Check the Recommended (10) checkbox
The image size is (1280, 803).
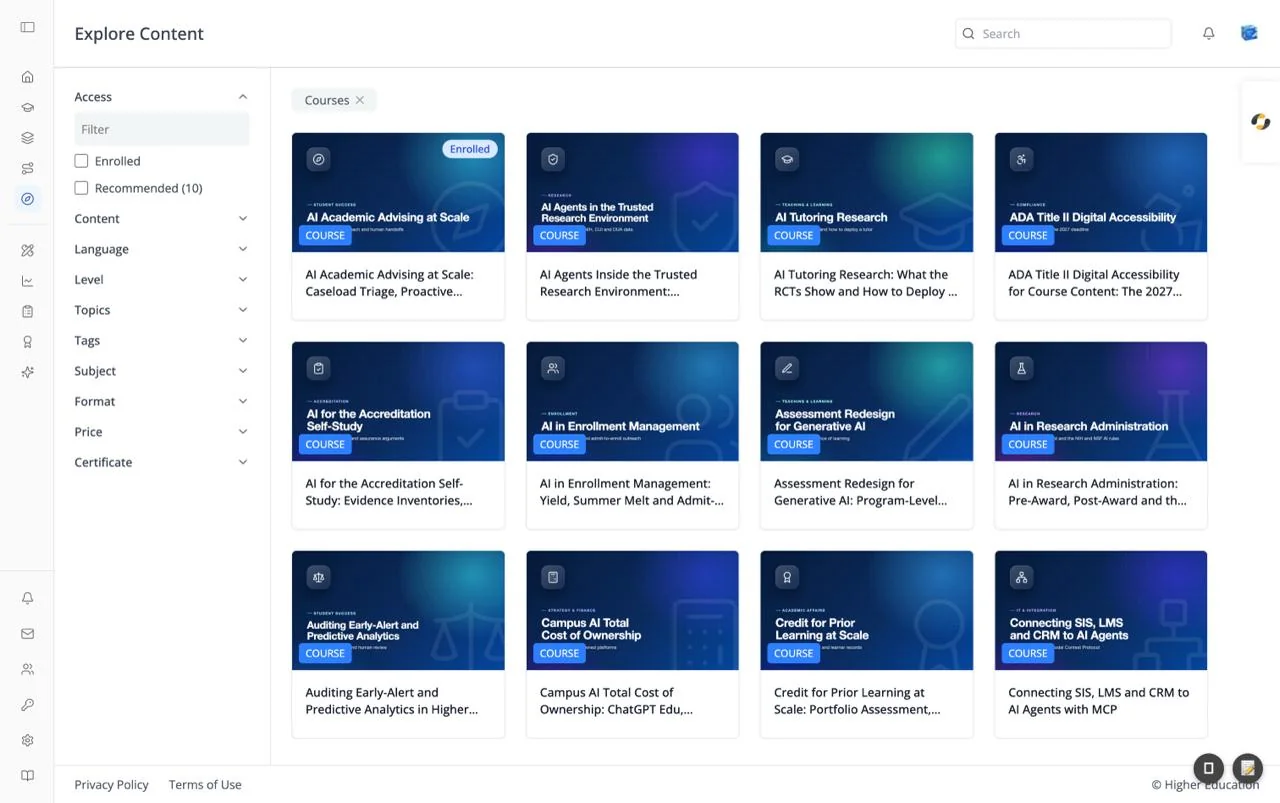coord(81,188)
